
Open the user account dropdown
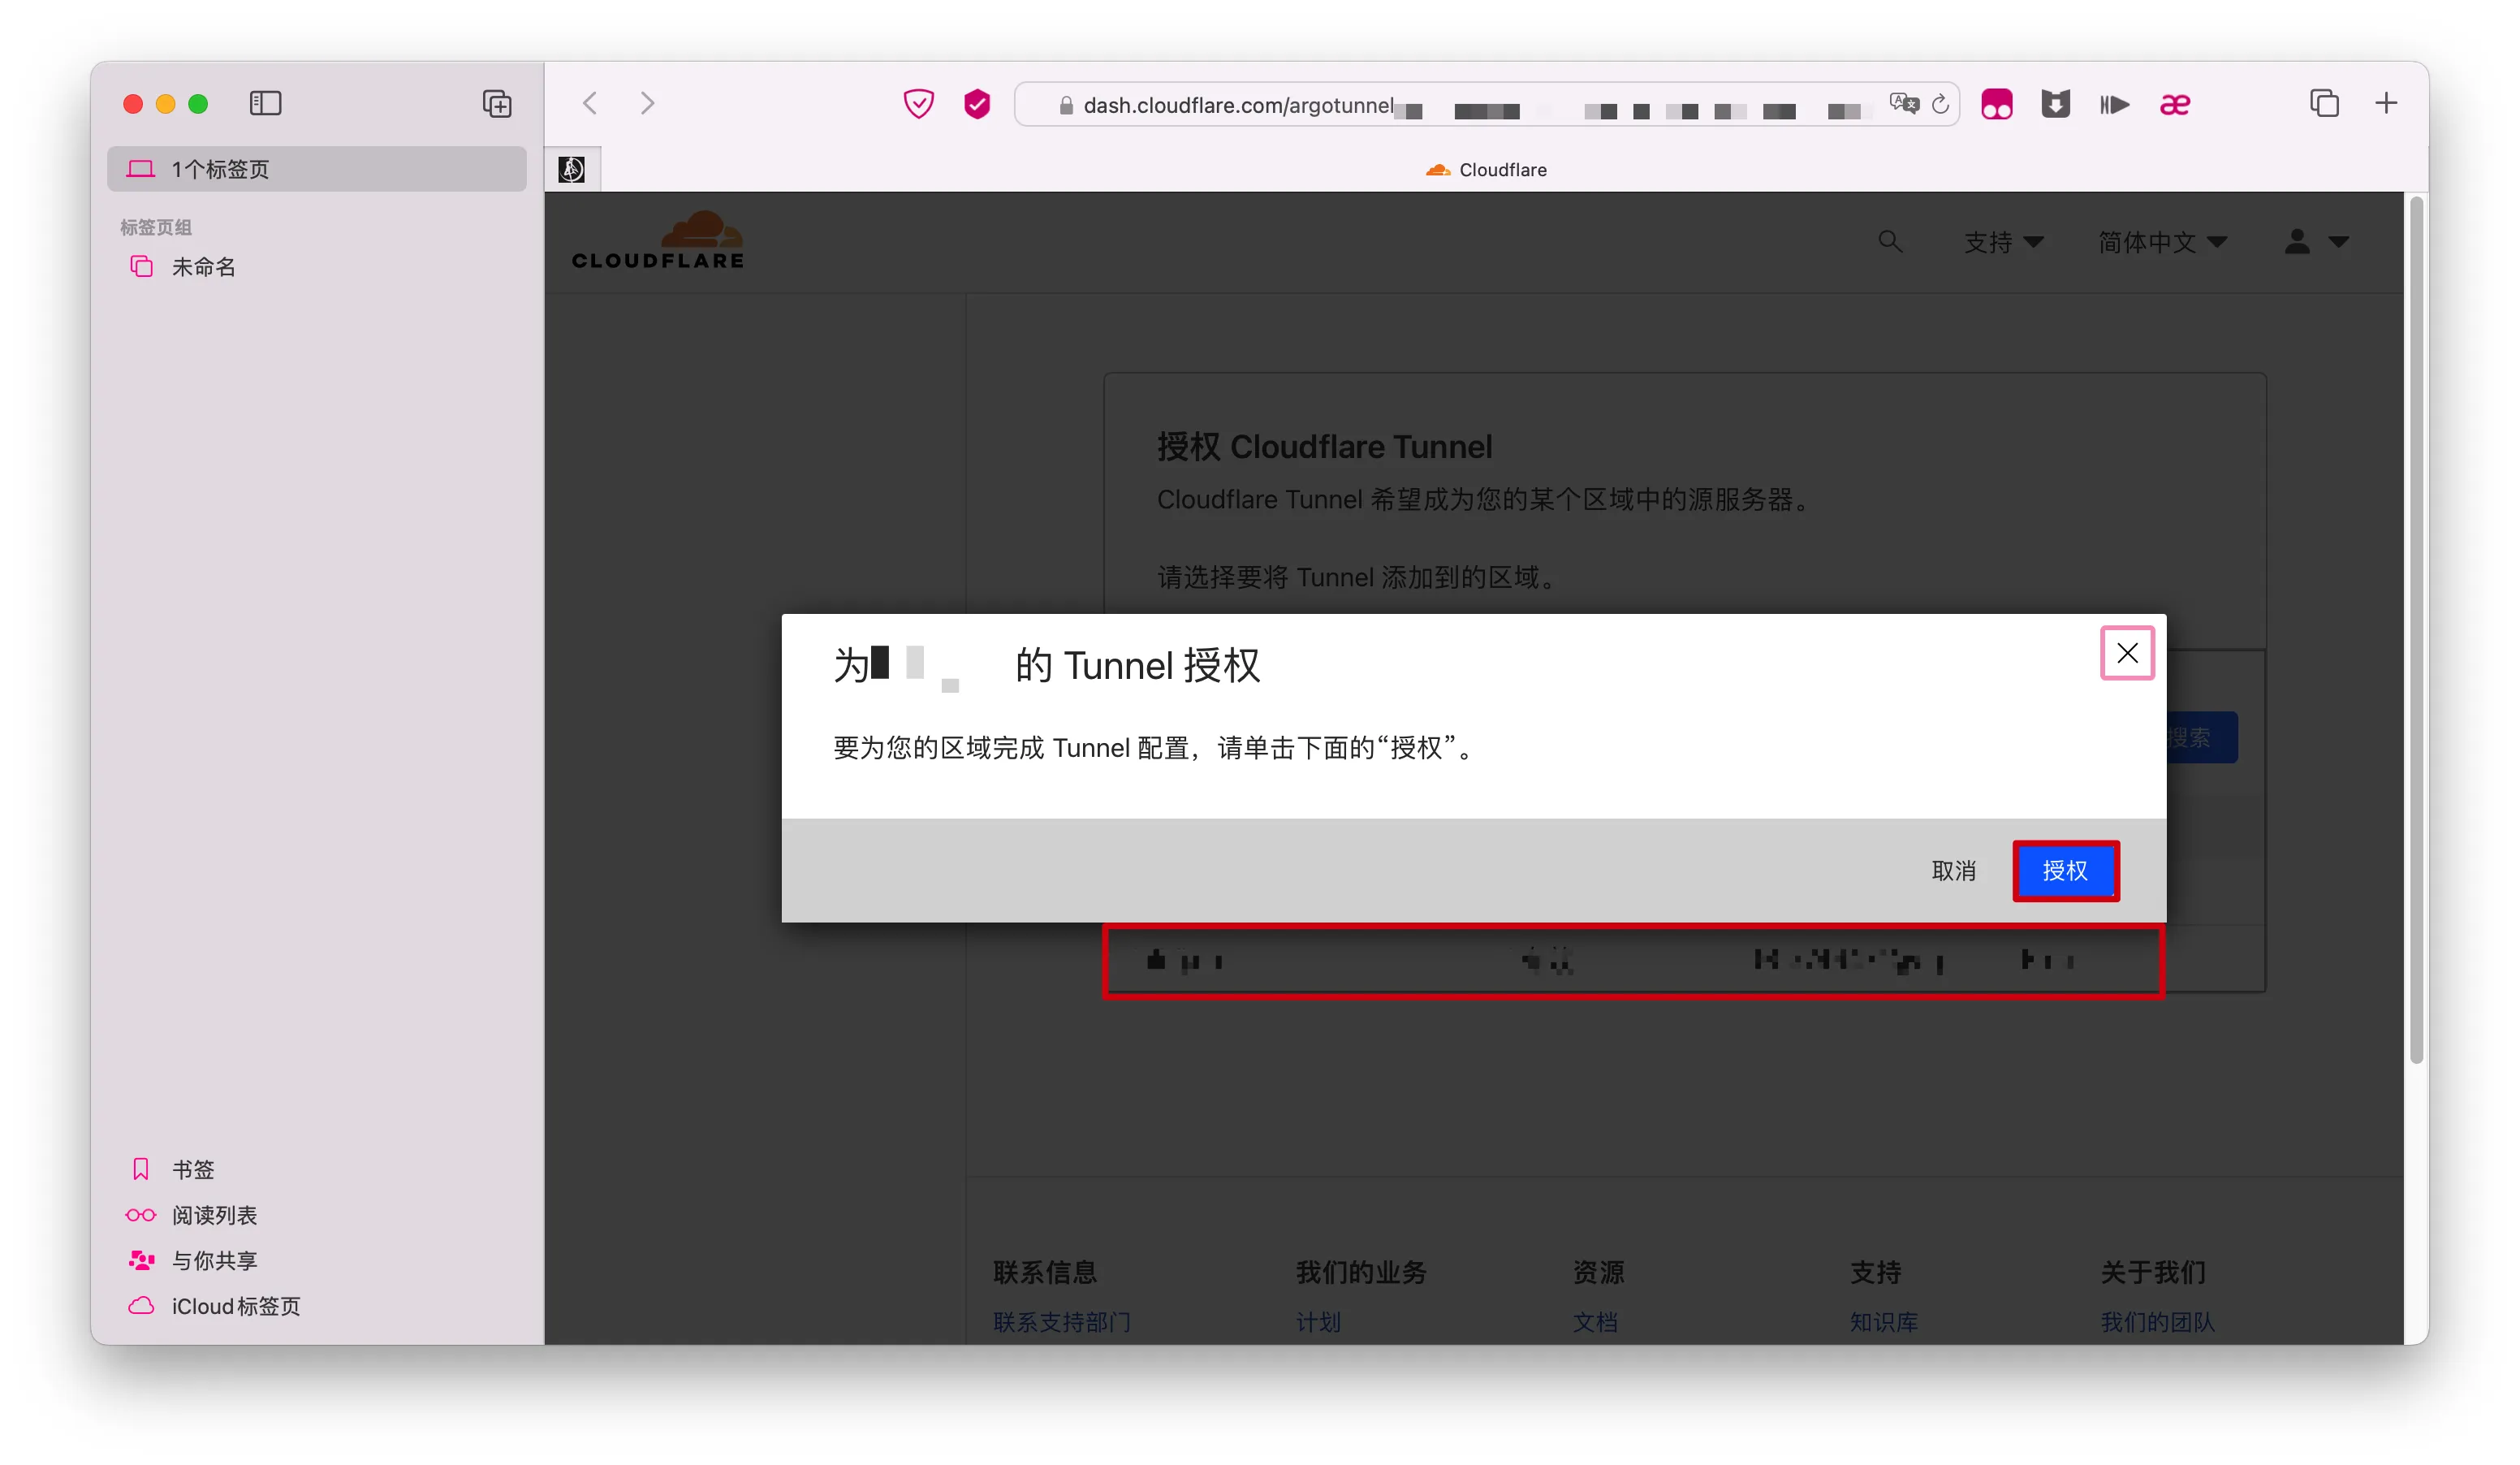coord(2316,242)
